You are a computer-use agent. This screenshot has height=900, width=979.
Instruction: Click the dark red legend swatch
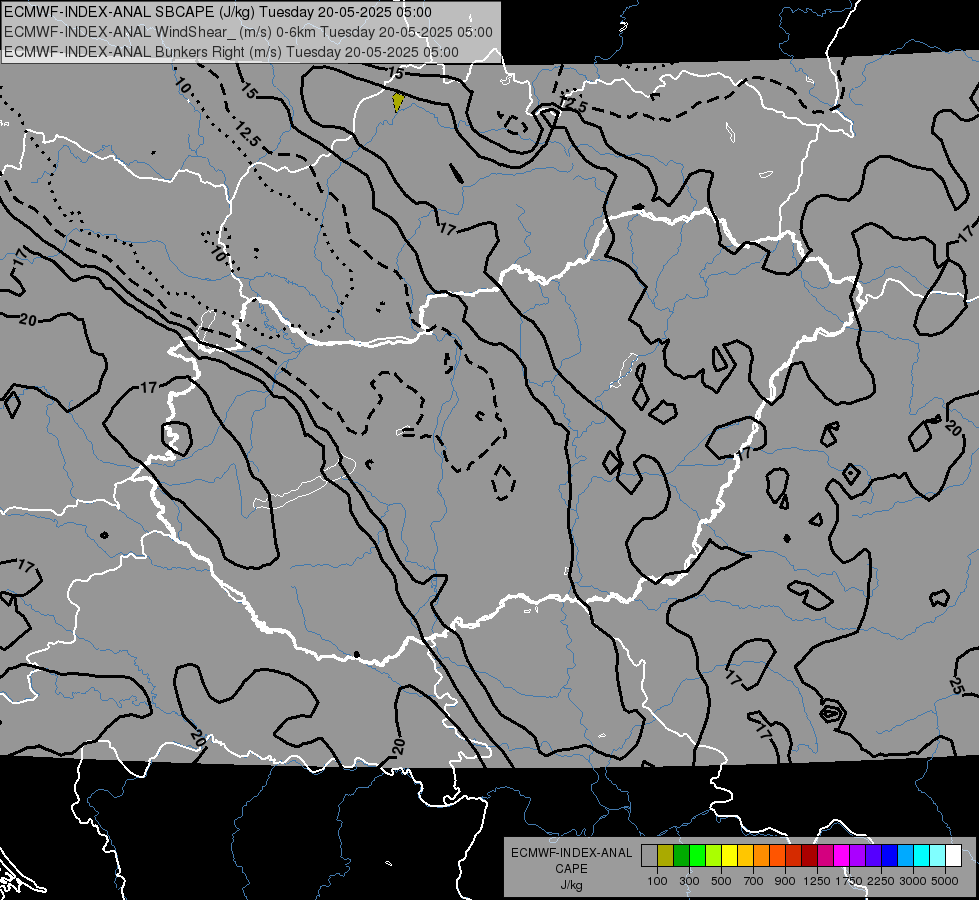coord(810,856)
